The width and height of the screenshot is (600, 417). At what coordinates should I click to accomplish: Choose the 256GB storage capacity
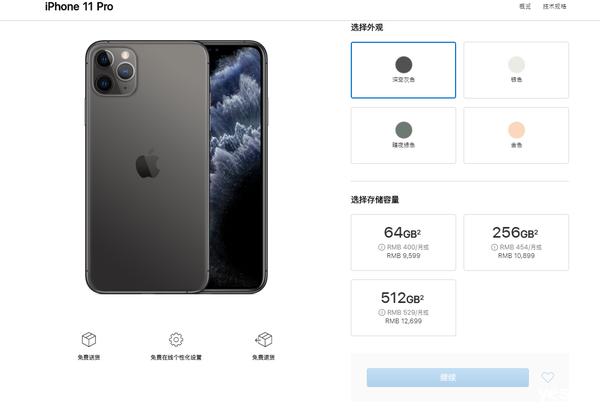pyautogui.click(x=516, y=243)
